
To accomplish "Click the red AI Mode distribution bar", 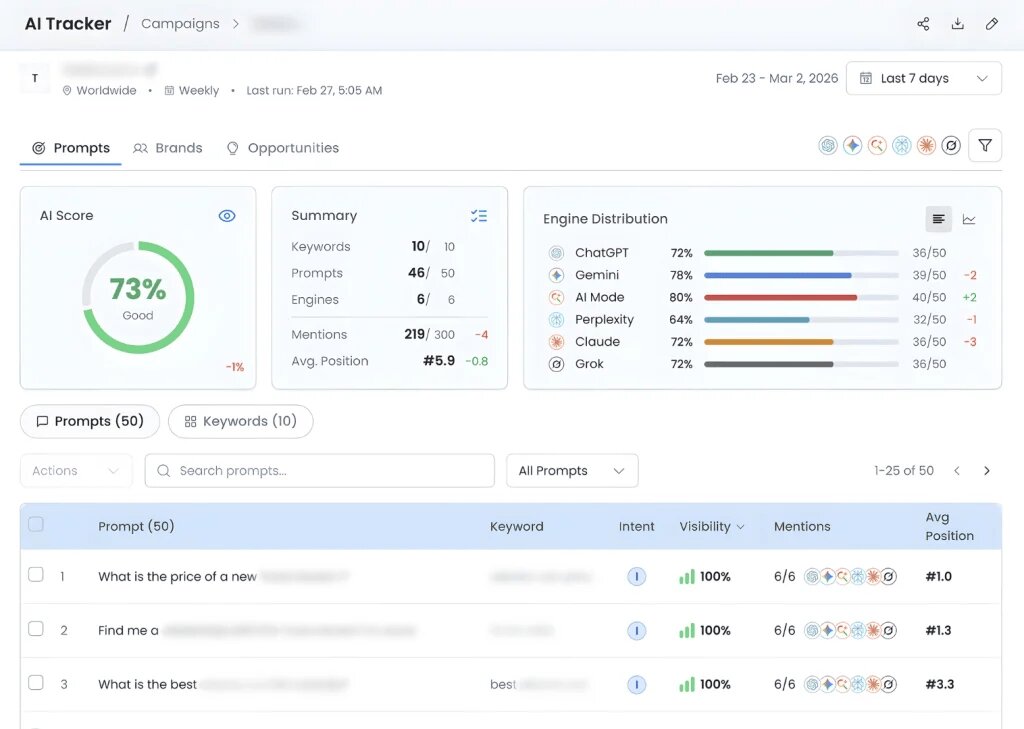I will [x=780, y=297].
